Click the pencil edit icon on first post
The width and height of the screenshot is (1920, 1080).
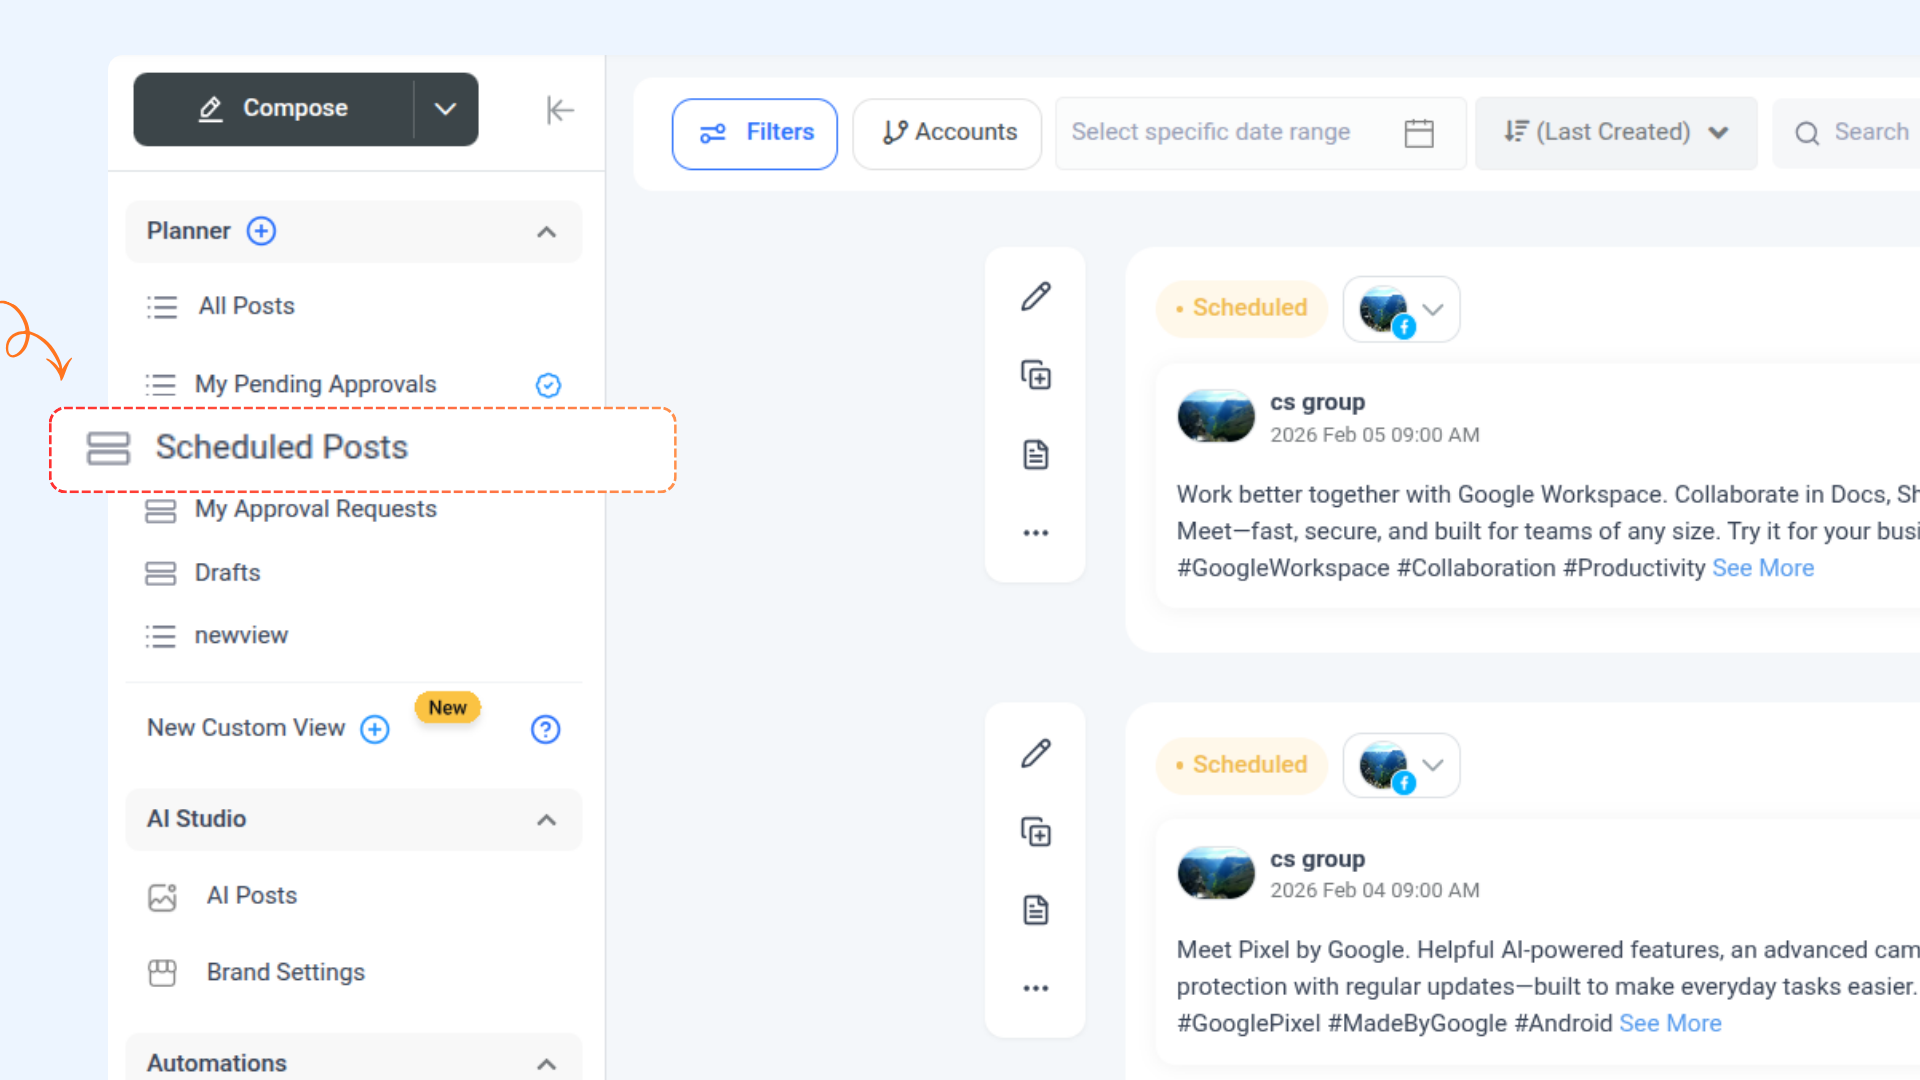pyautogui.click(x=1036, y=296)
